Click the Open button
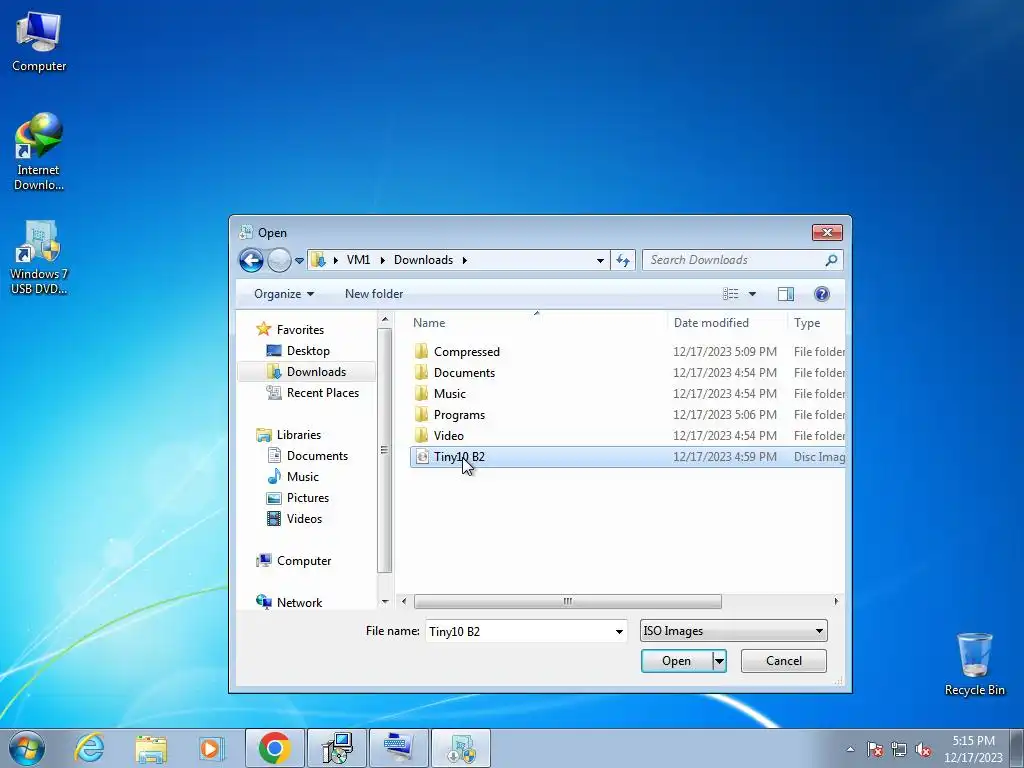This screenshot has height=768, width=1024. 676,661
